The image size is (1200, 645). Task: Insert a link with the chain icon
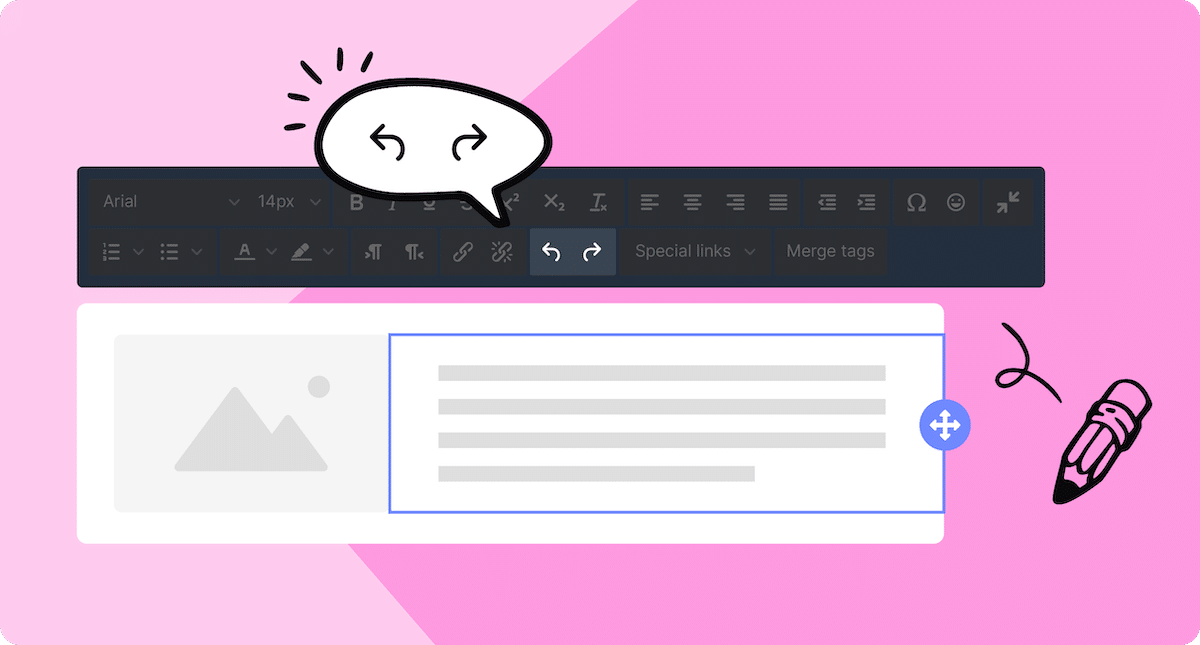point(461,252)
